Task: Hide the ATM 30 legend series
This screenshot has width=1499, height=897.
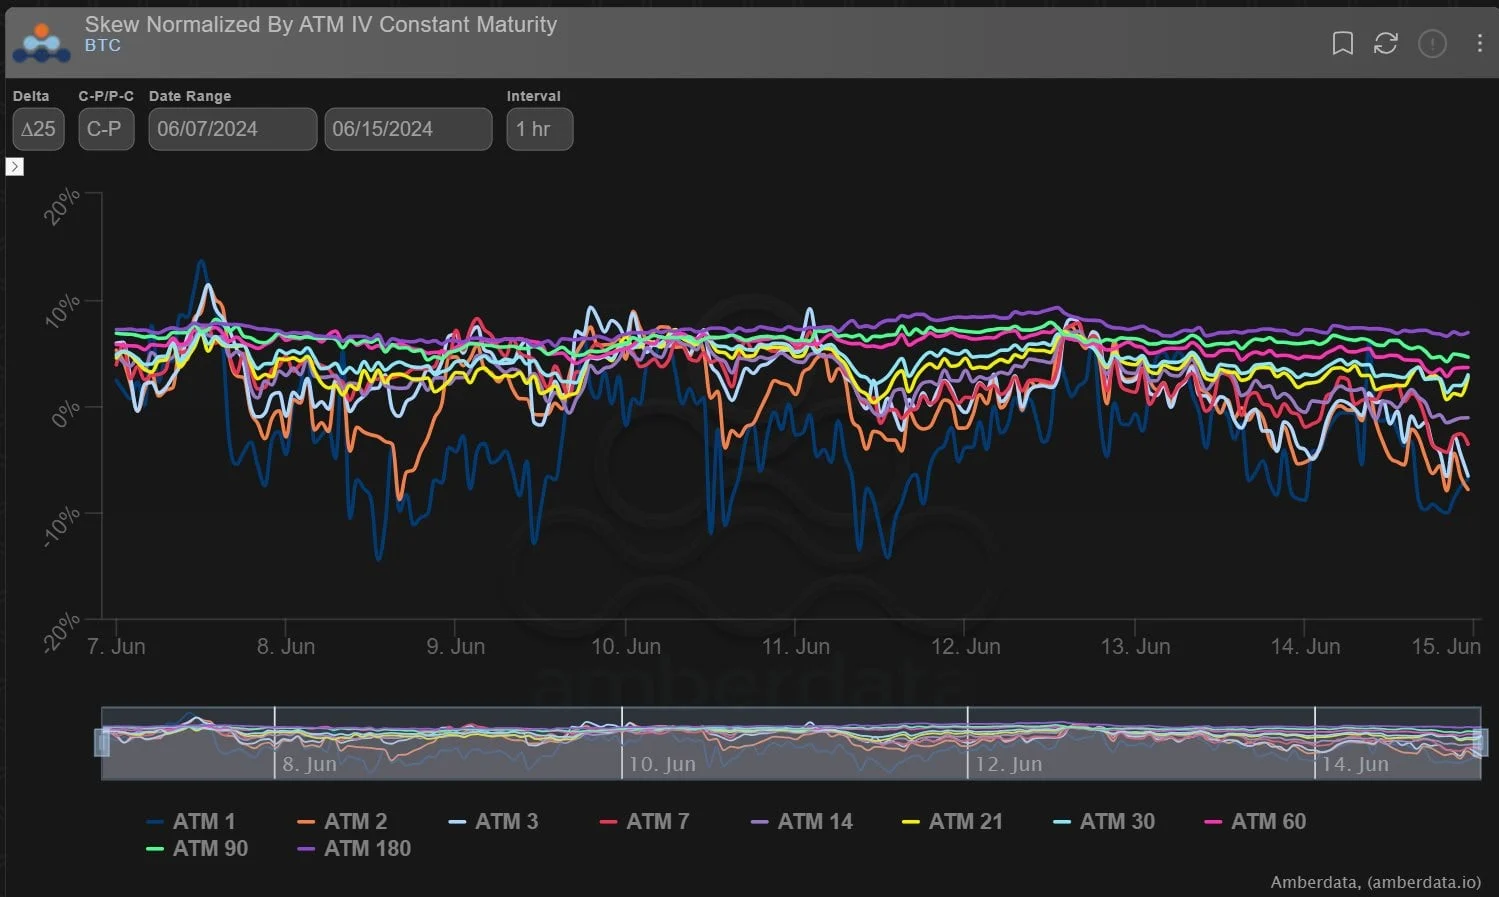Action: [x=1104, y=822]
